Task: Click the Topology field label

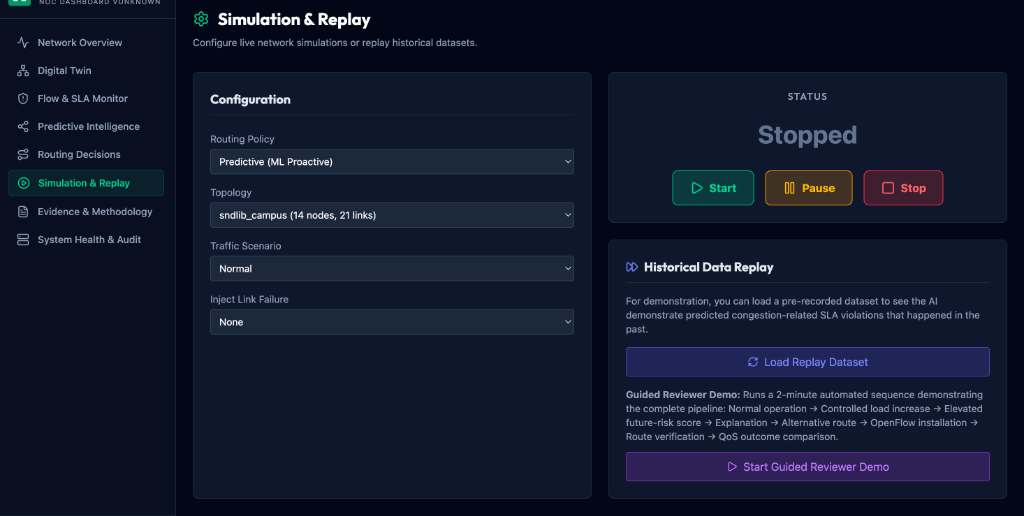Action: point(231,193)
